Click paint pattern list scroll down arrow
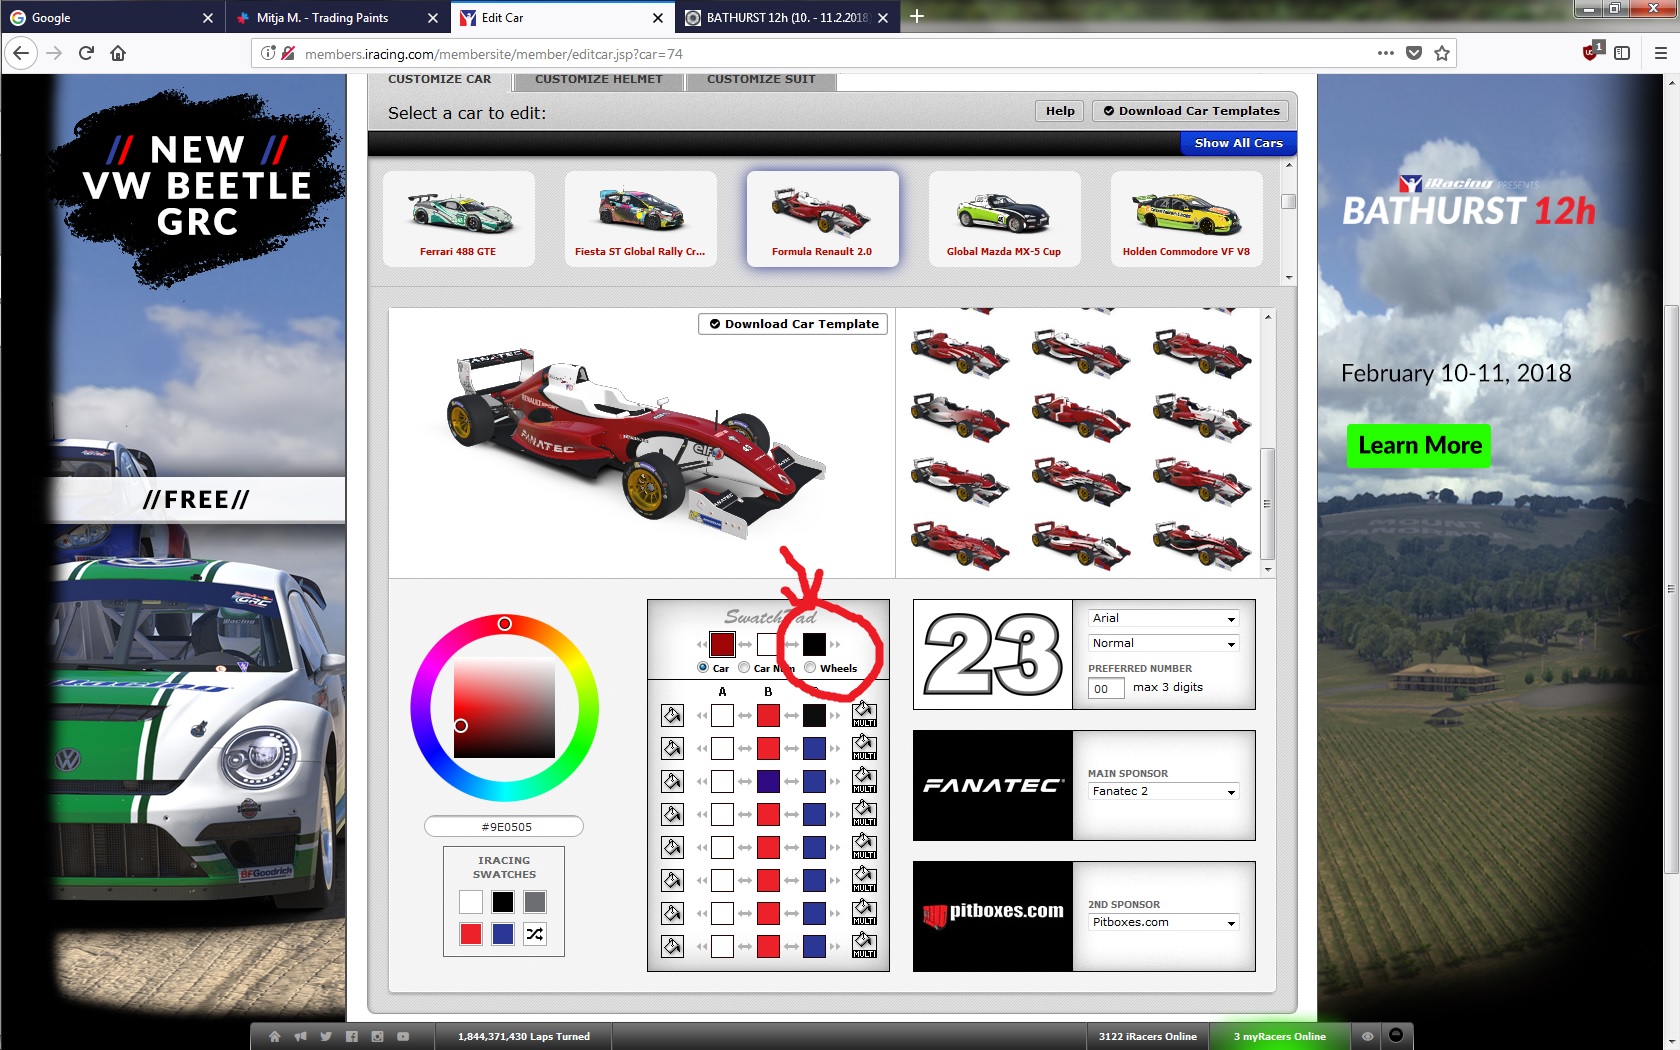The width and height of the screenshot is (1680, 1050). [x=1268, y=570]
